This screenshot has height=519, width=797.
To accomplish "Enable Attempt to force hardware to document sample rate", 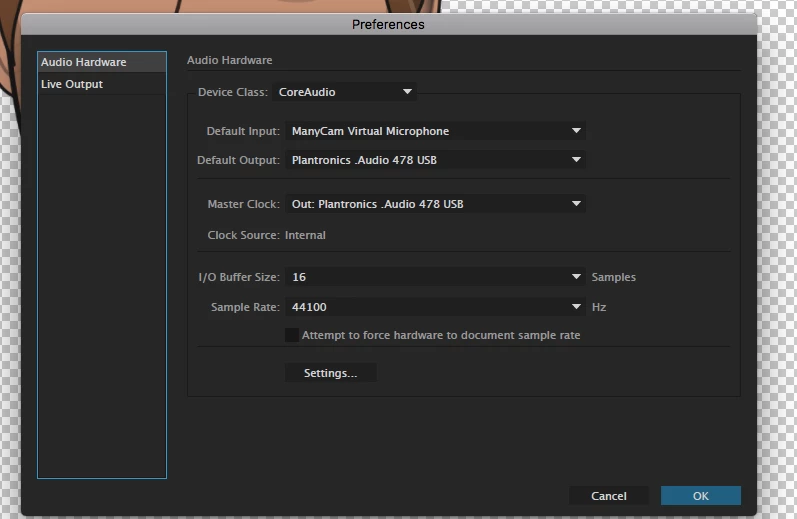I will point(292,335).
